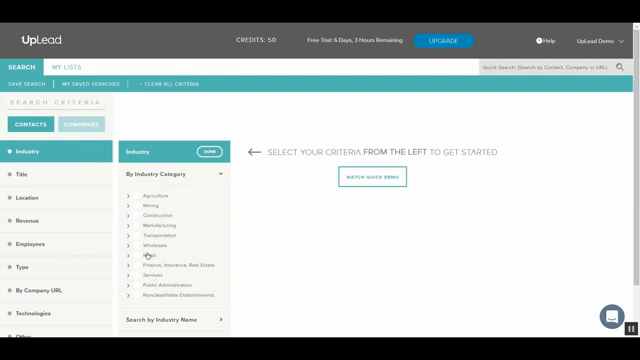
Task: Expand Nonclassifiable Establishments arrow
Action: click(x=128, y=295)
